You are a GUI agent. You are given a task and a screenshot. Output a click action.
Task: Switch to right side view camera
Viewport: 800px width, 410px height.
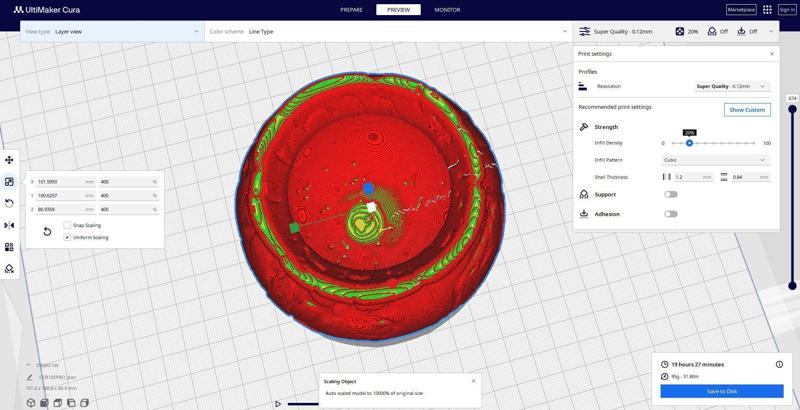point(84,403)
